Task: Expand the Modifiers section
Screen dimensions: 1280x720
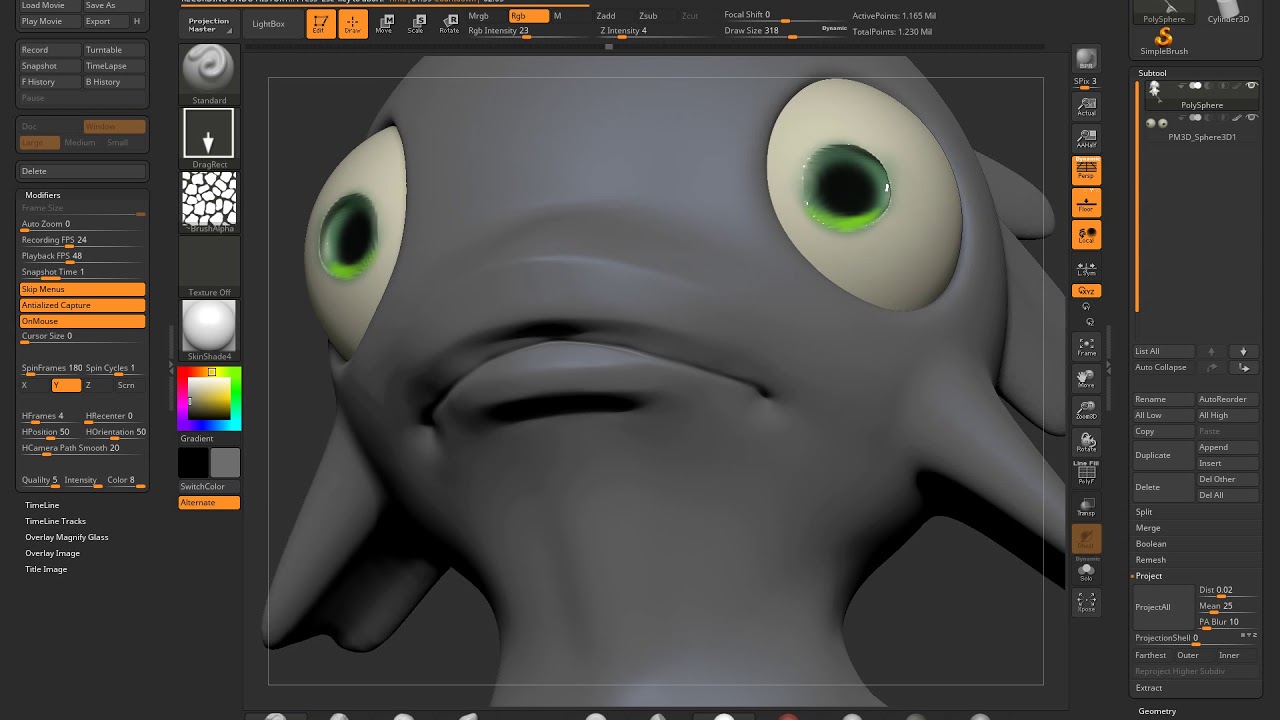Action: [x=43, y=195]
